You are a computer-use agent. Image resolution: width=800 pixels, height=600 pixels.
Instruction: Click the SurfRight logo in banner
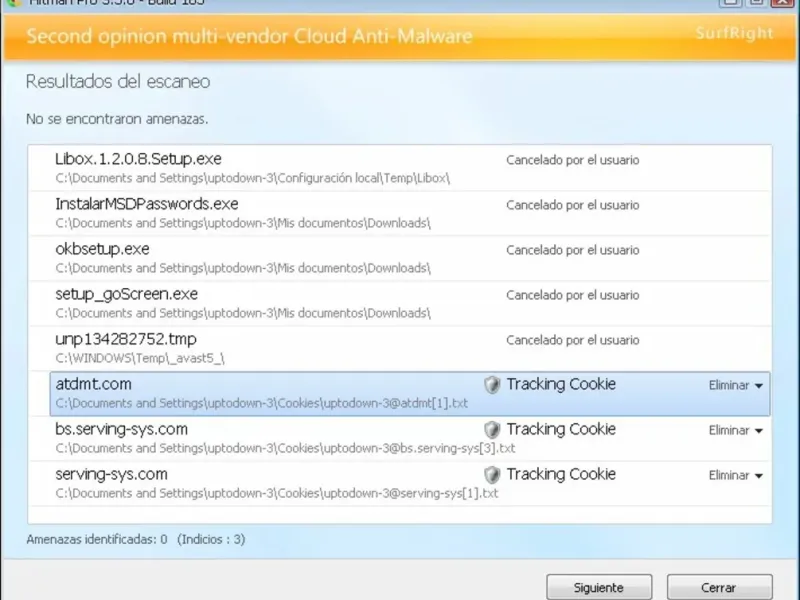734,33
